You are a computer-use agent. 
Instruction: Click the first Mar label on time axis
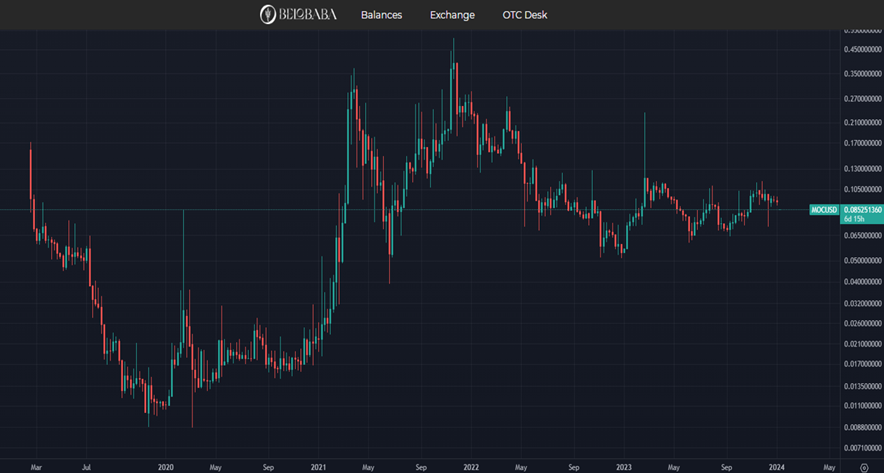coord(37,466)
